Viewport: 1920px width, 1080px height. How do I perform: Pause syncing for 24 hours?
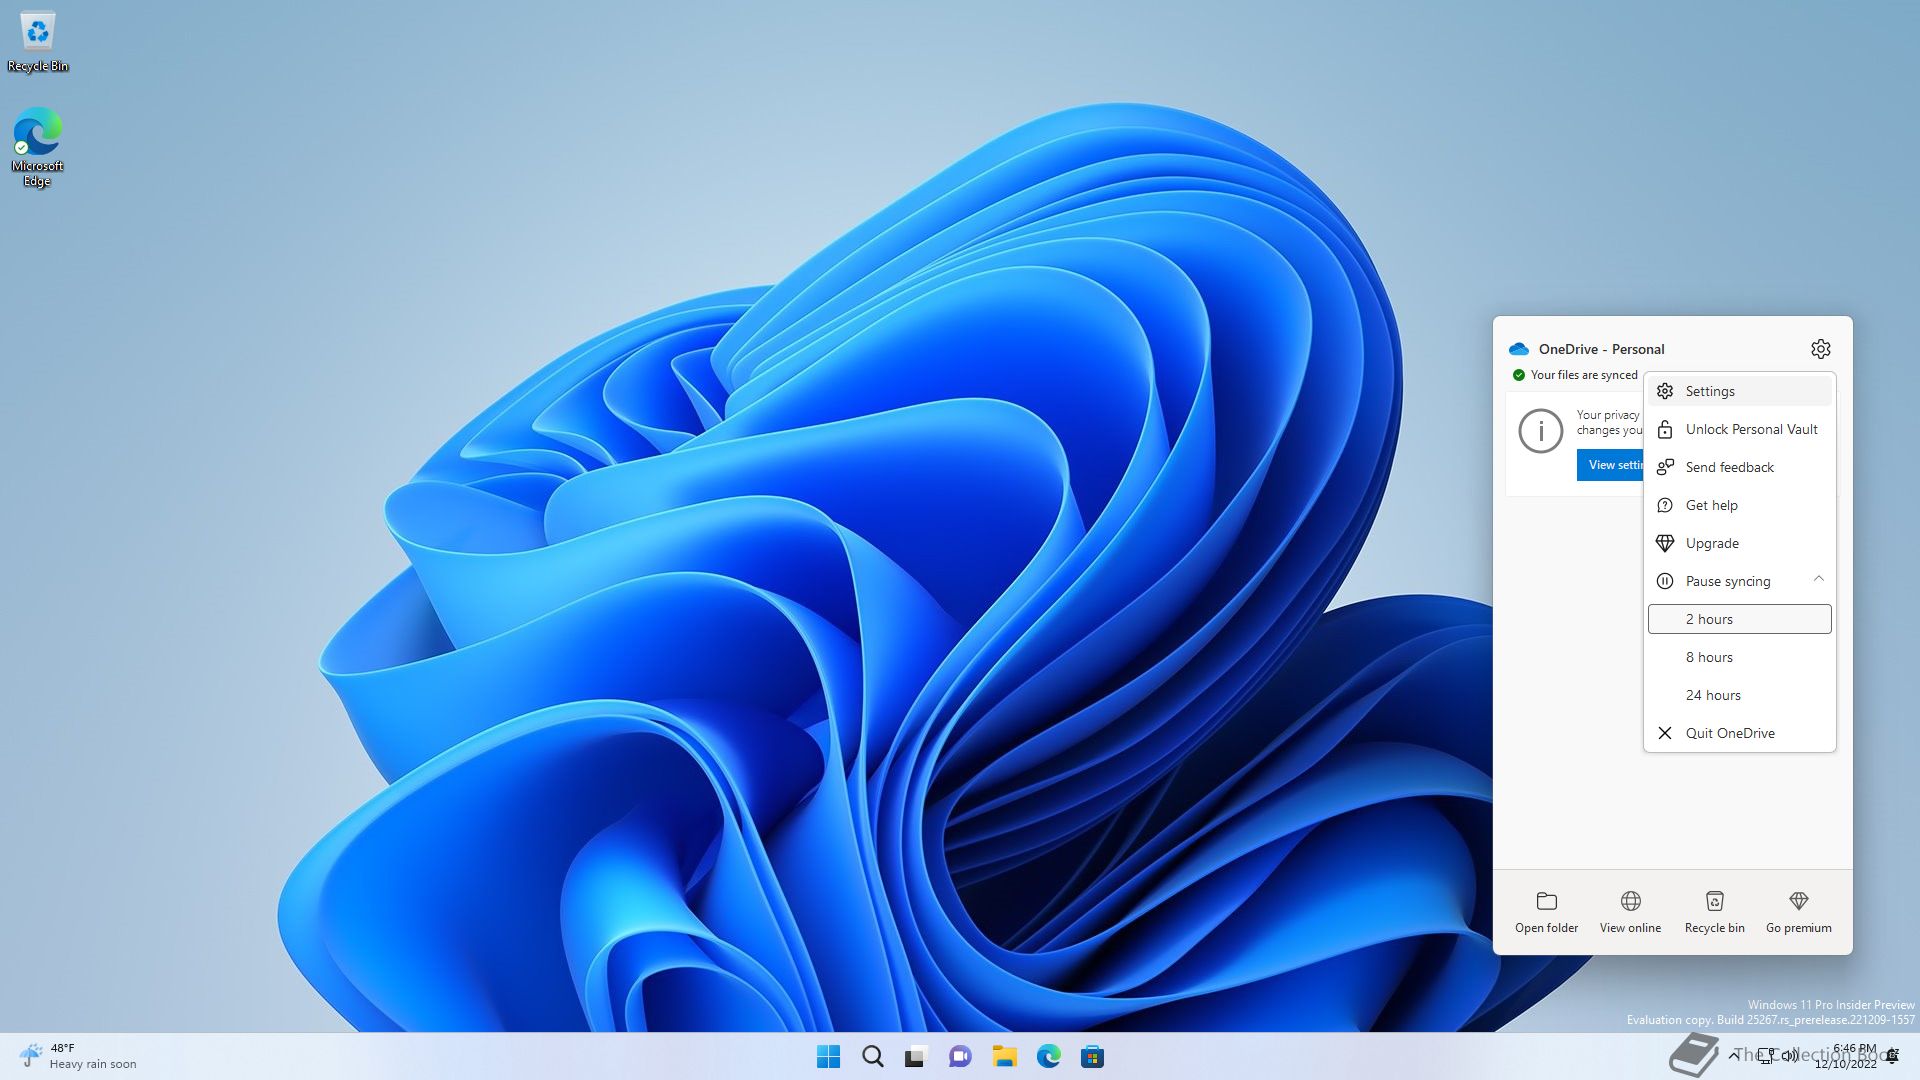tap(1739, 695)
